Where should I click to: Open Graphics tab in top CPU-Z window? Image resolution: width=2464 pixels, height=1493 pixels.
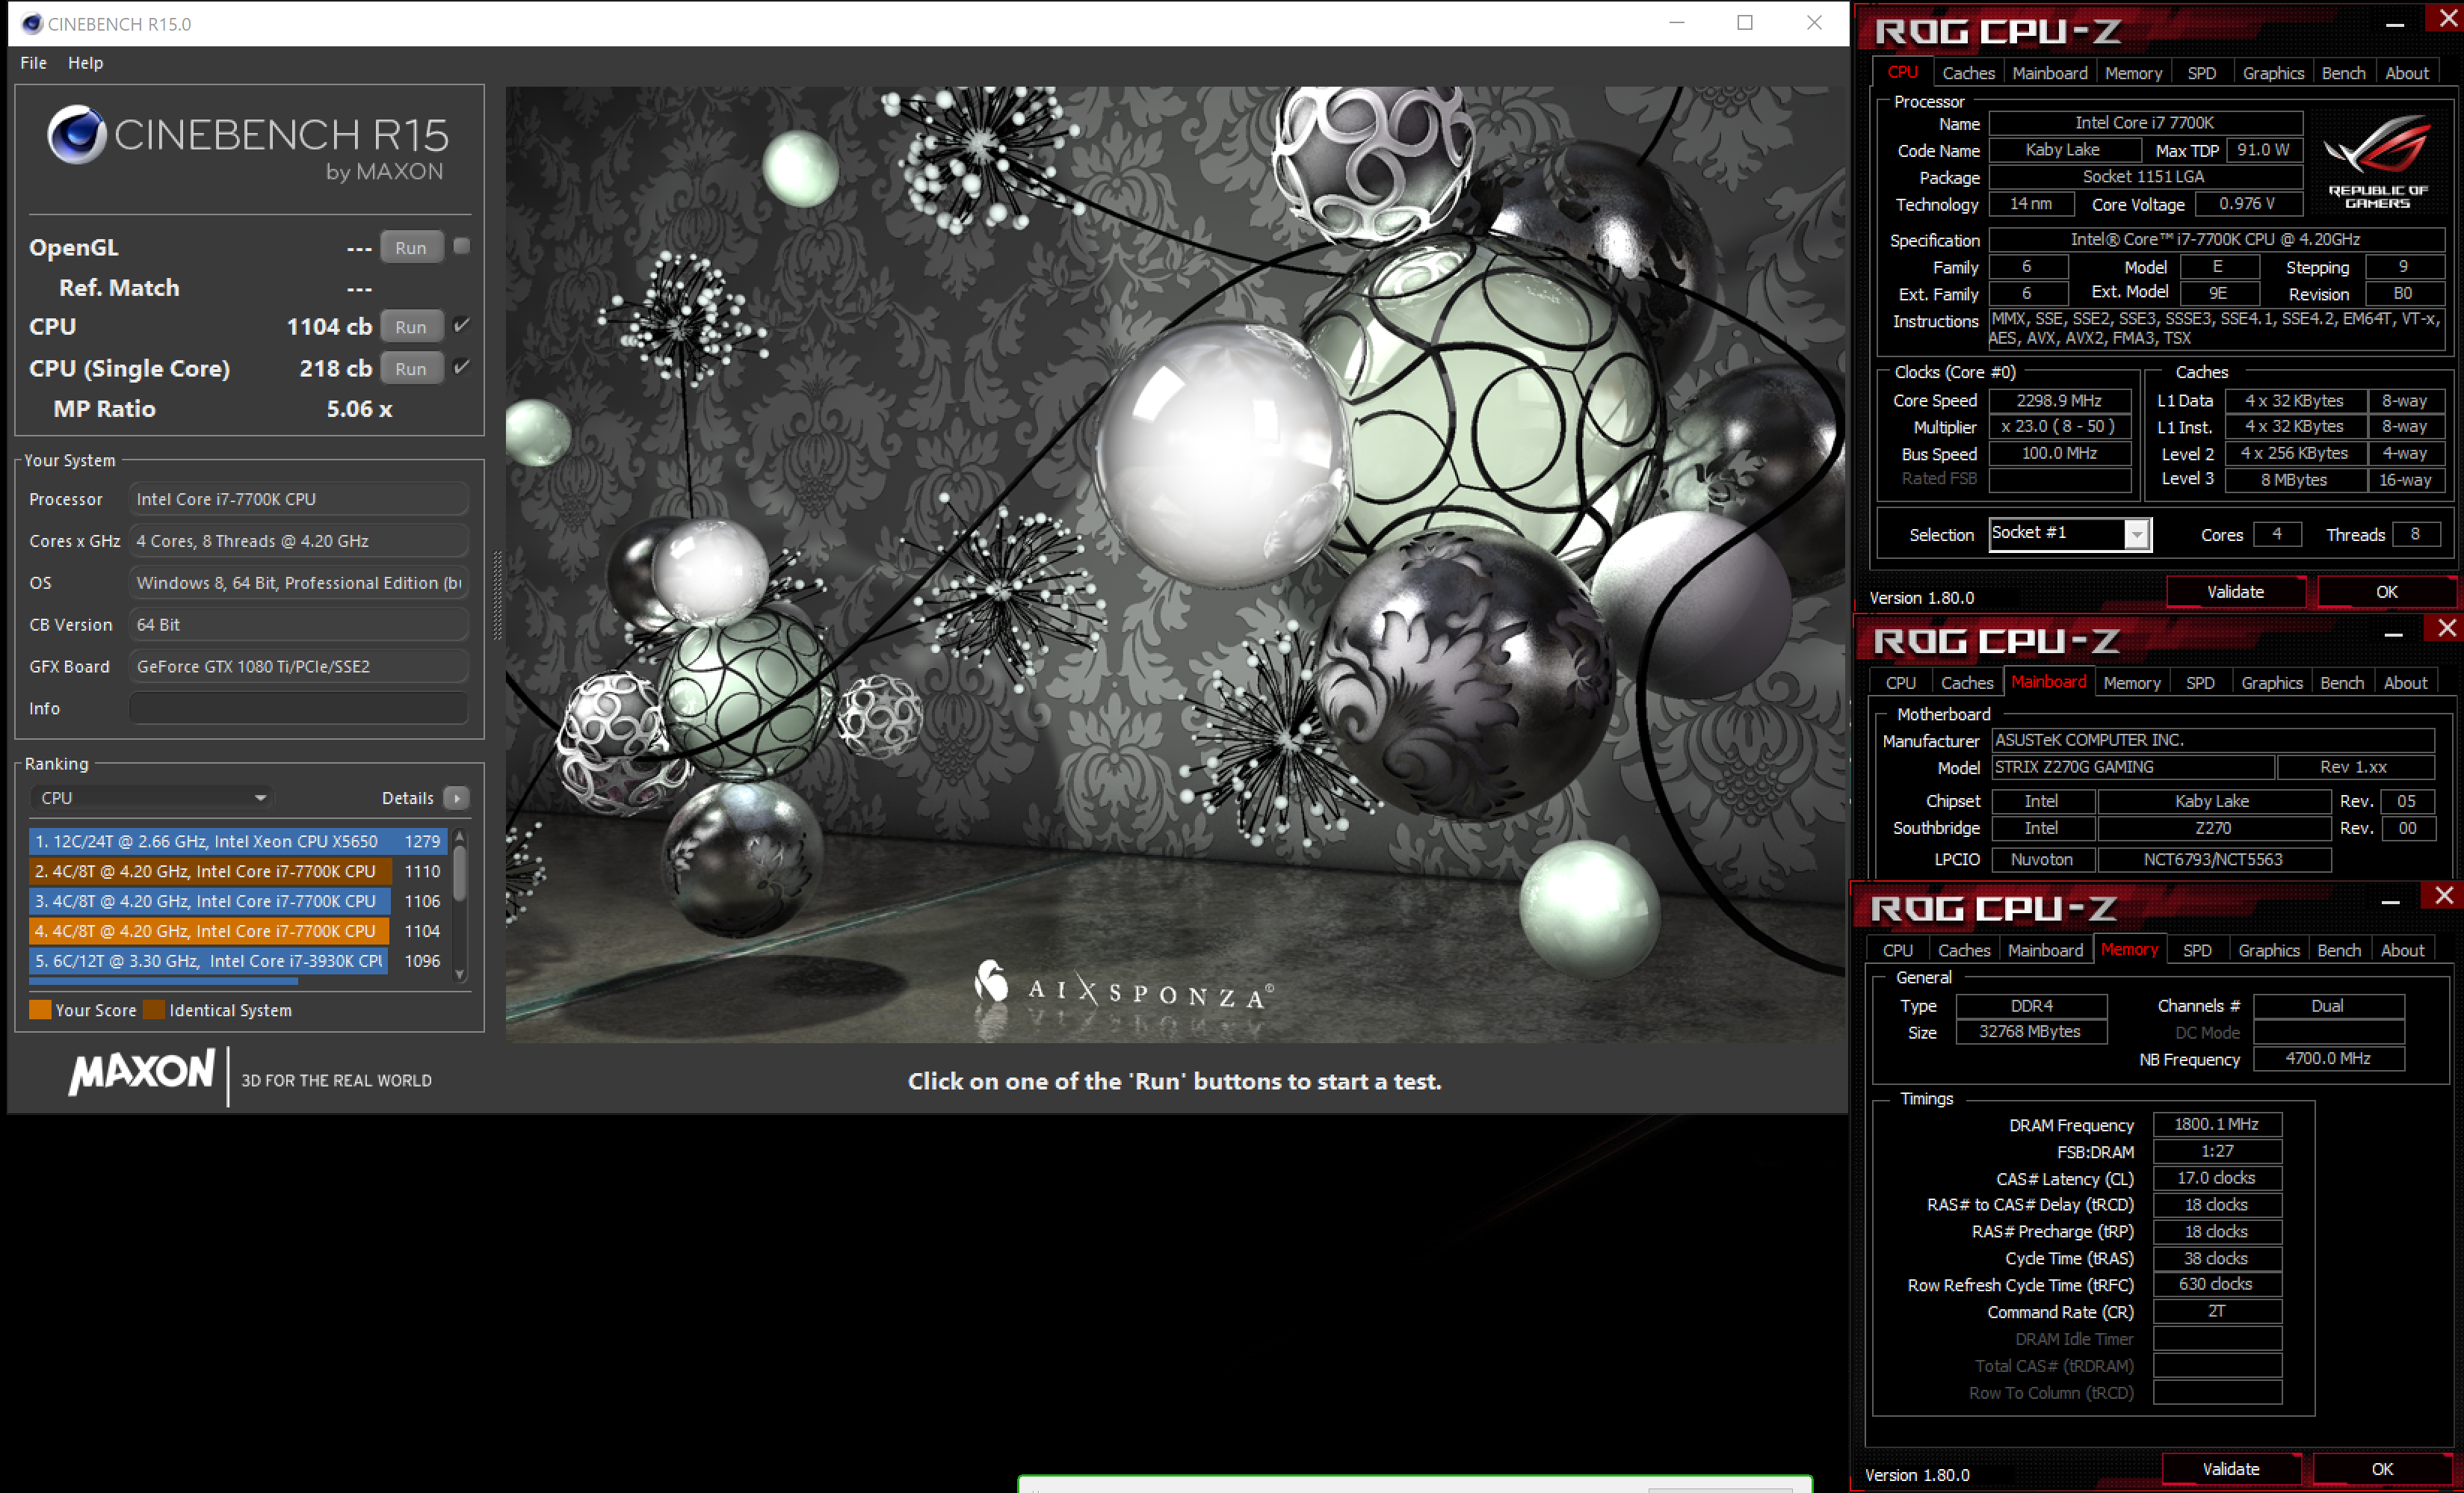point(2273,73)
